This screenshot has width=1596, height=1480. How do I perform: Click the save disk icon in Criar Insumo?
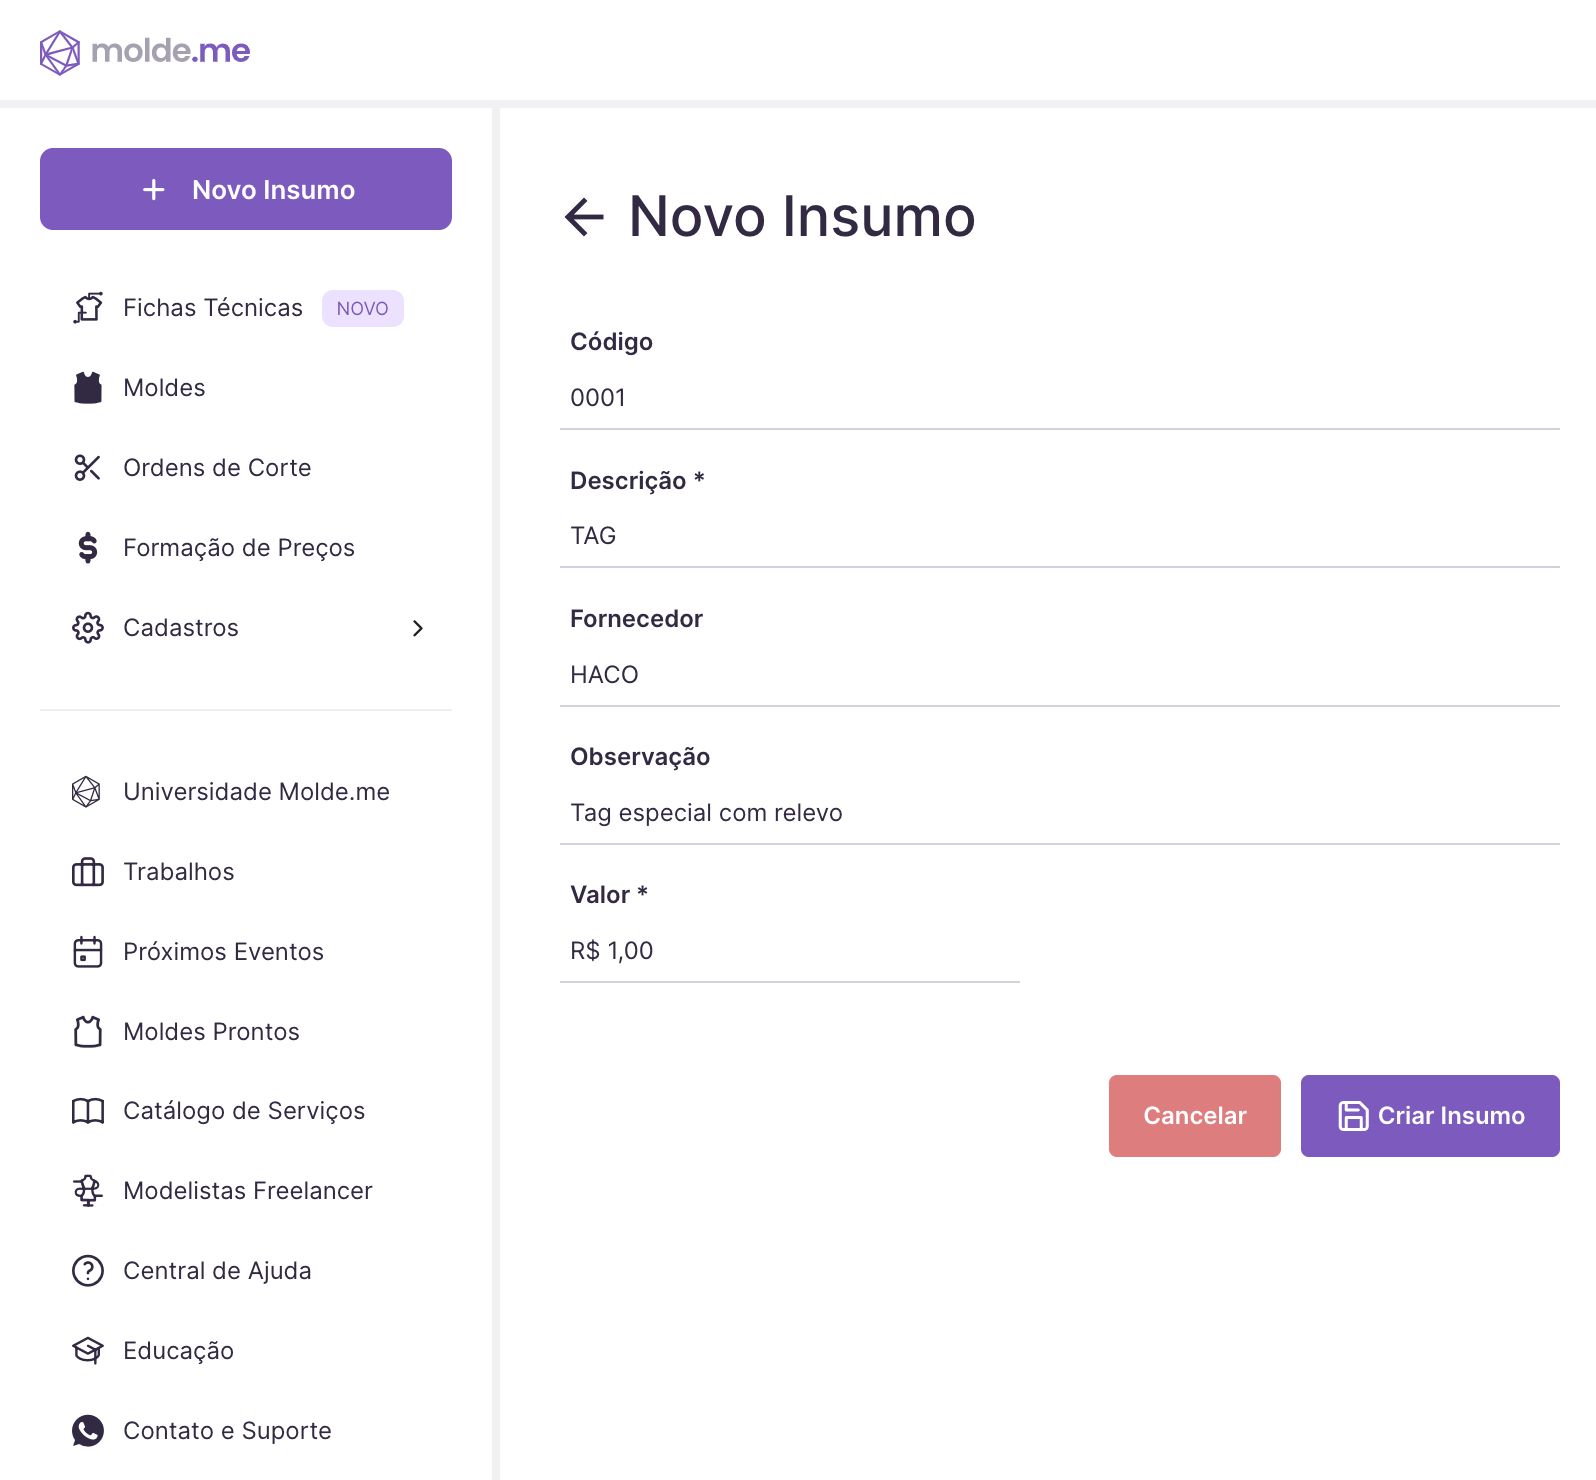click(x=1353, y=1116)
